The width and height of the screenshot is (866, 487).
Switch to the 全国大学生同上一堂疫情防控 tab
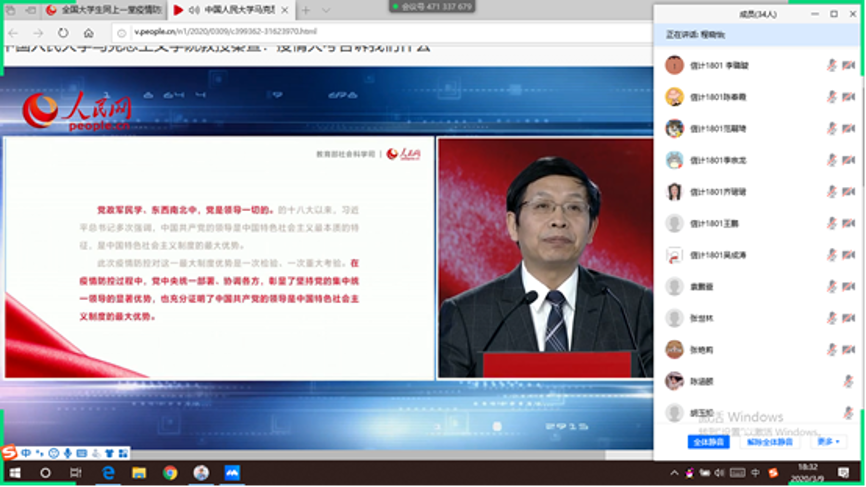click(x=98, y=10)
